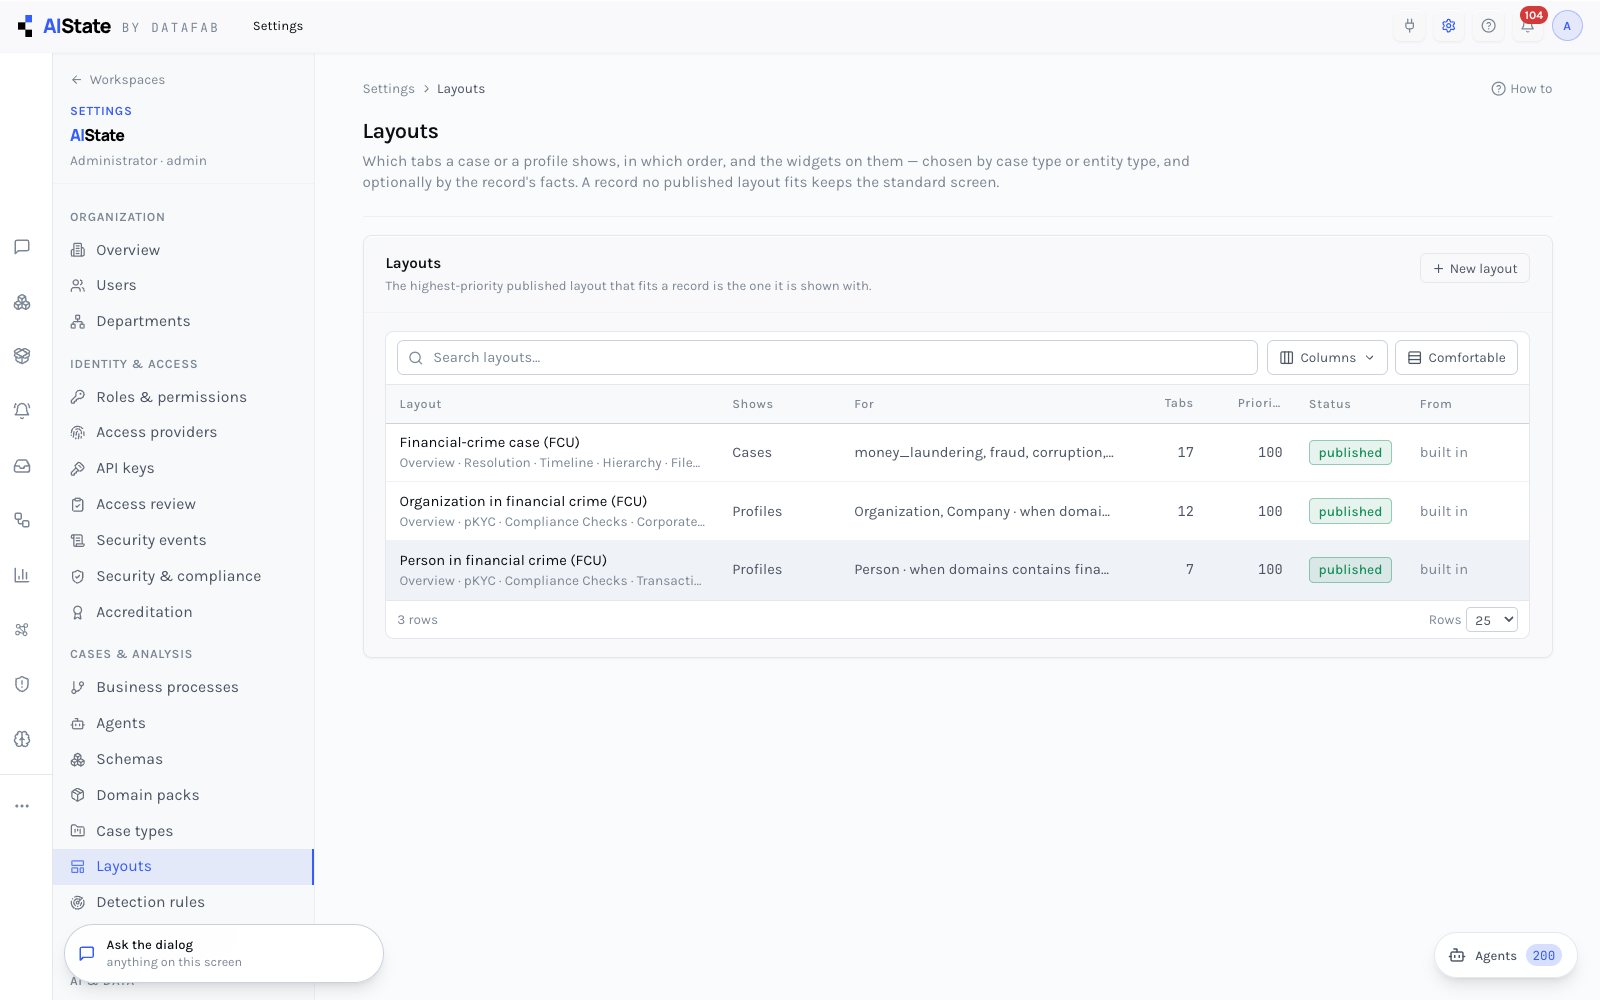Open settings gear icon in top bar
This screenshot has height=1000, width=1600.
(1449, 26)
